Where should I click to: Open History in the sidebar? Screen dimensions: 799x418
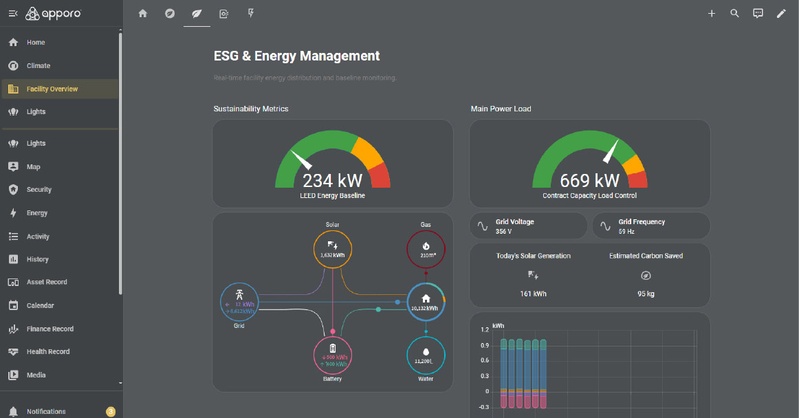(60, 259)
